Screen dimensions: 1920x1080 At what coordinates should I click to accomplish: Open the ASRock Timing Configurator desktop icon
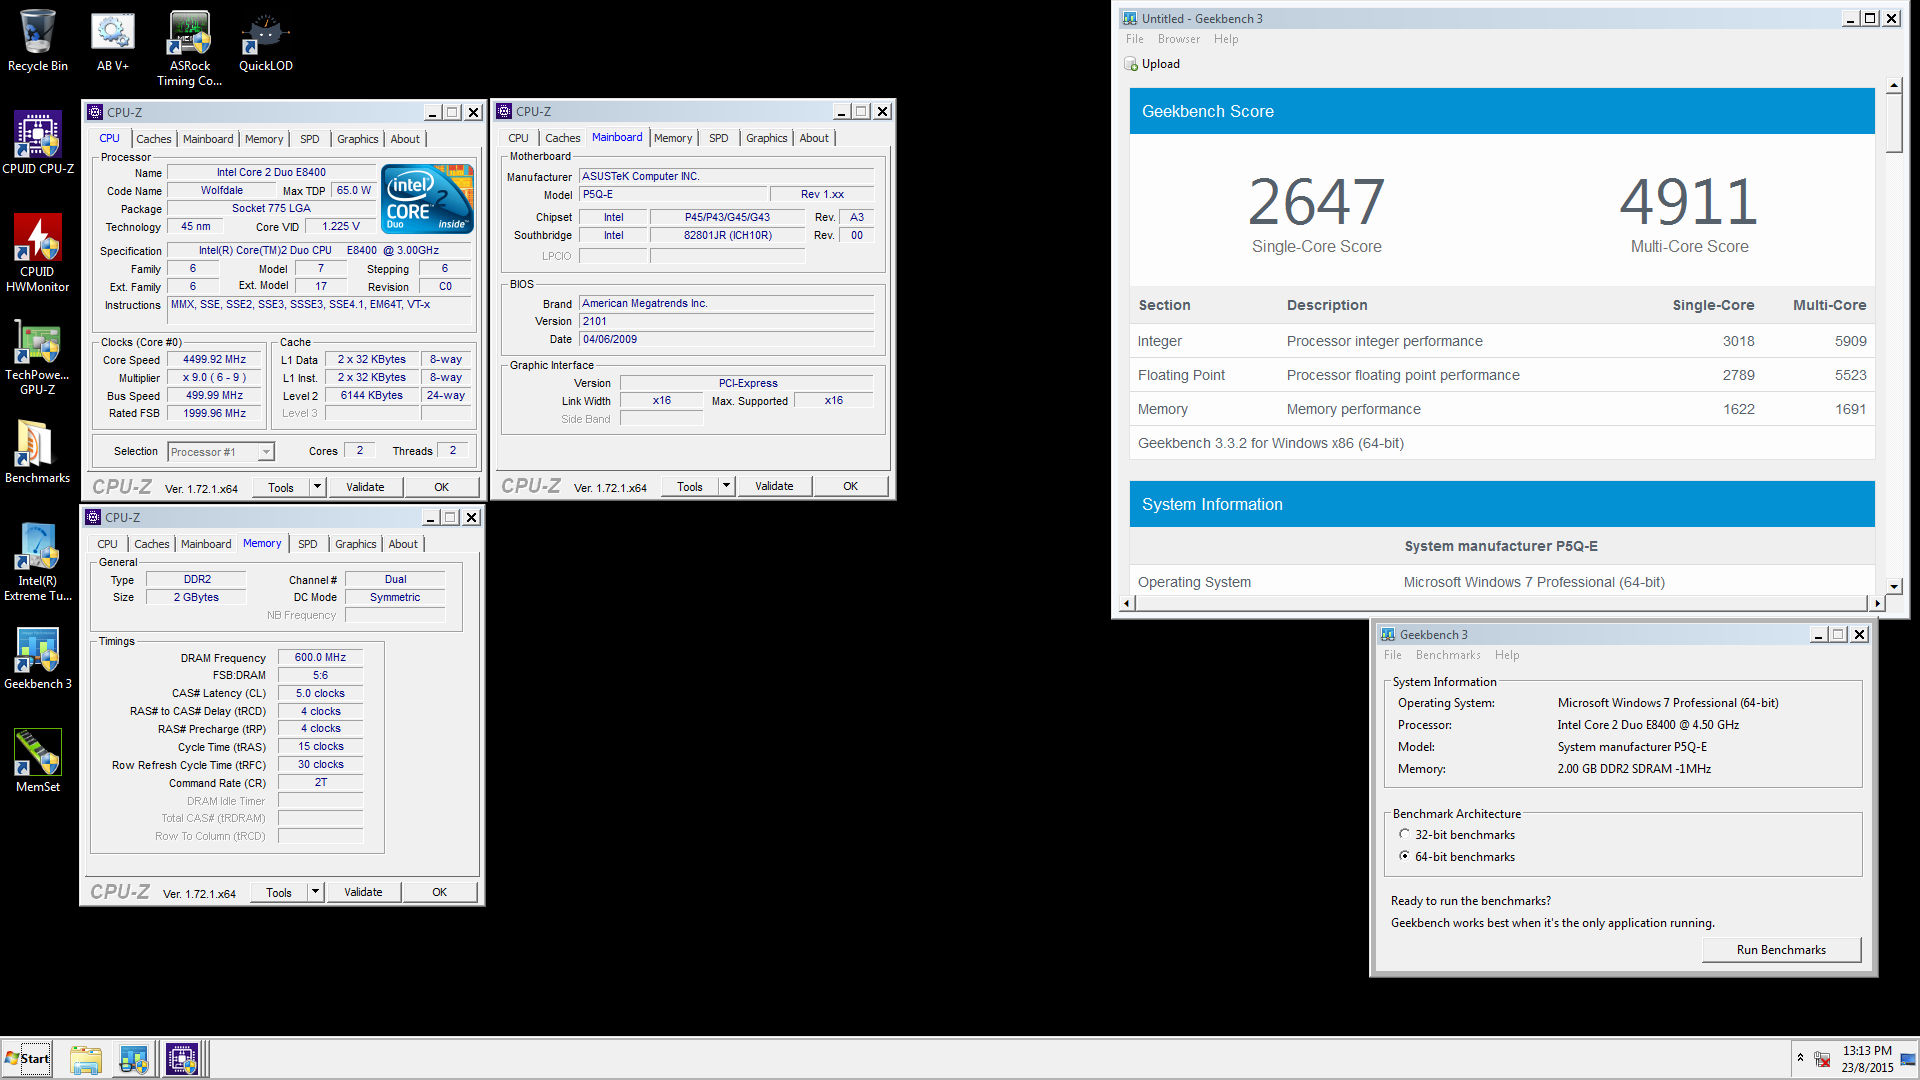[x=189, y=49]
